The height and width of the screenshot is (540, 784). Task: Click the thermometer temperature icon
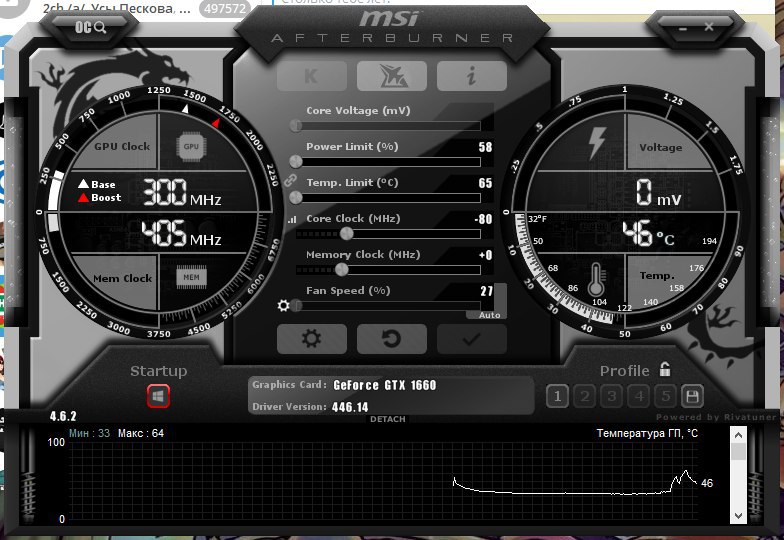click(x=596, y=280)
